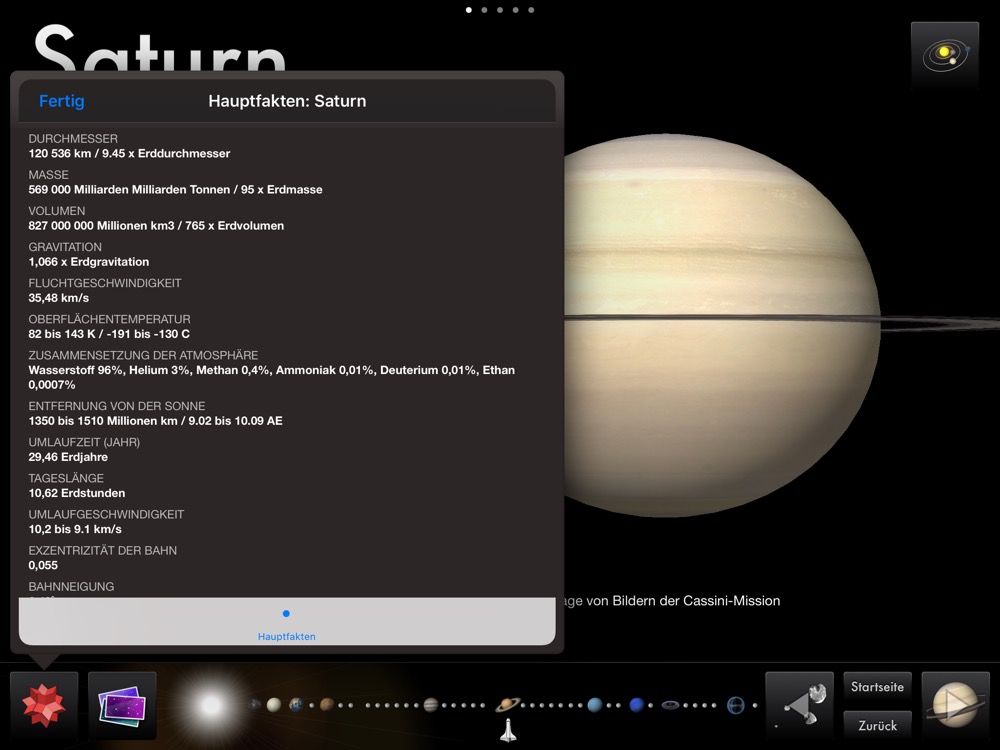Tap the fifth page indicator dot
The height and width of the screenshot is (750, 1000).
point(531,10)
